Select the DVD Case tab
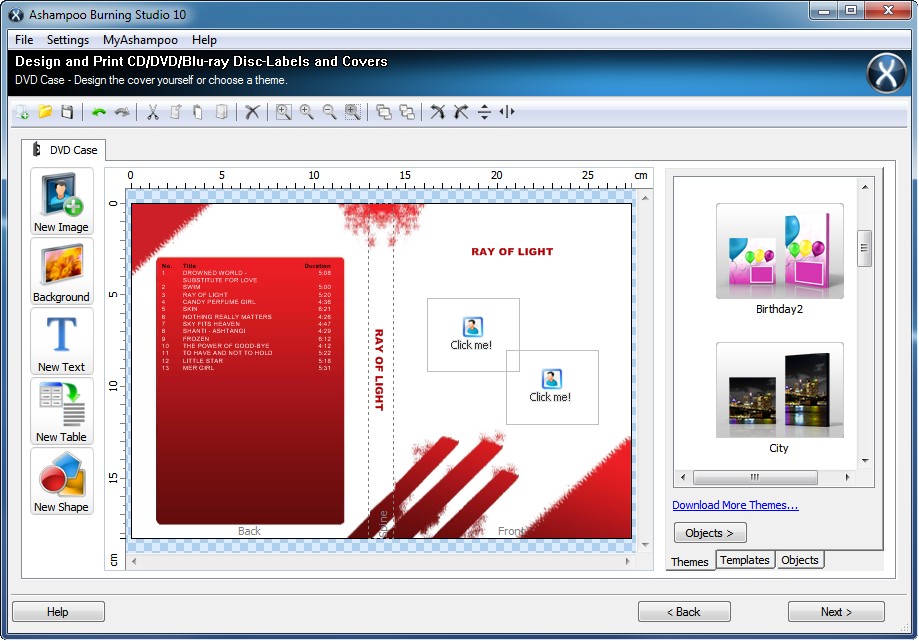The image size is (919, 641). point(64,150)
